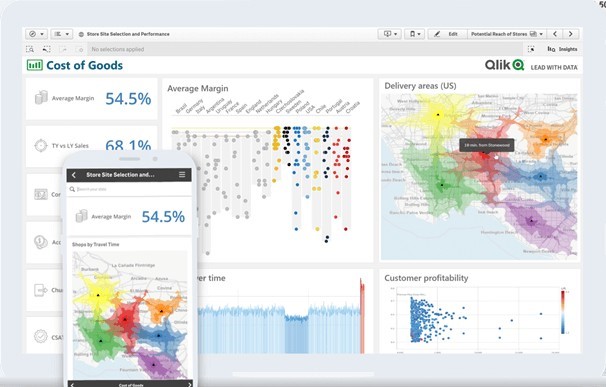Tap the Shops by Travel Time title

point(95,244)
